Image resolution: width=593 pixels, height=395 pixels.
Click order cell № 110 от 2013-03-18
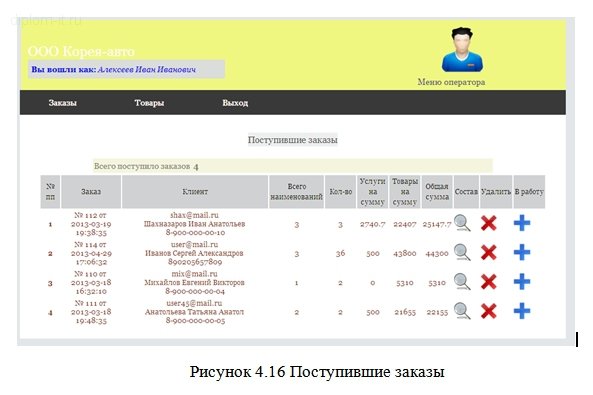click(x=91, y=282)
